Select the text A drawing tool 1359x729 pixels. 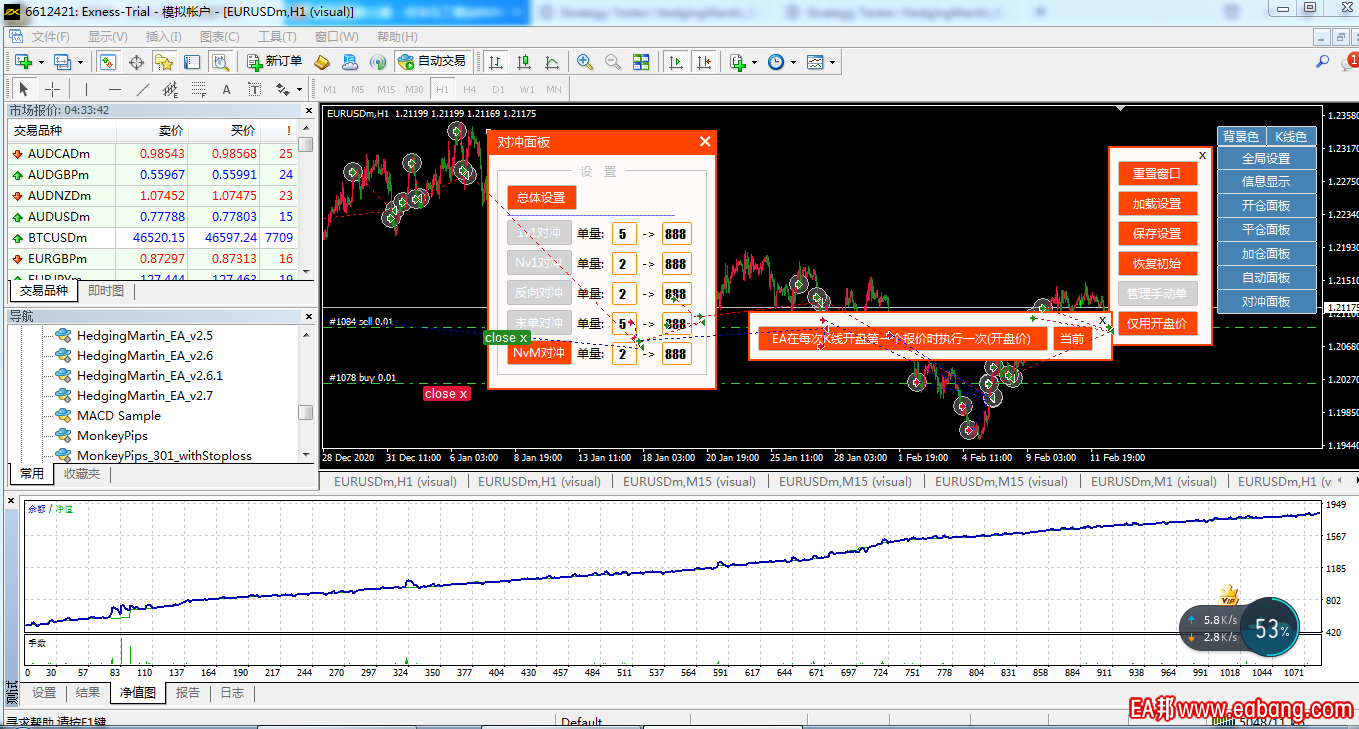pos(227,89)
